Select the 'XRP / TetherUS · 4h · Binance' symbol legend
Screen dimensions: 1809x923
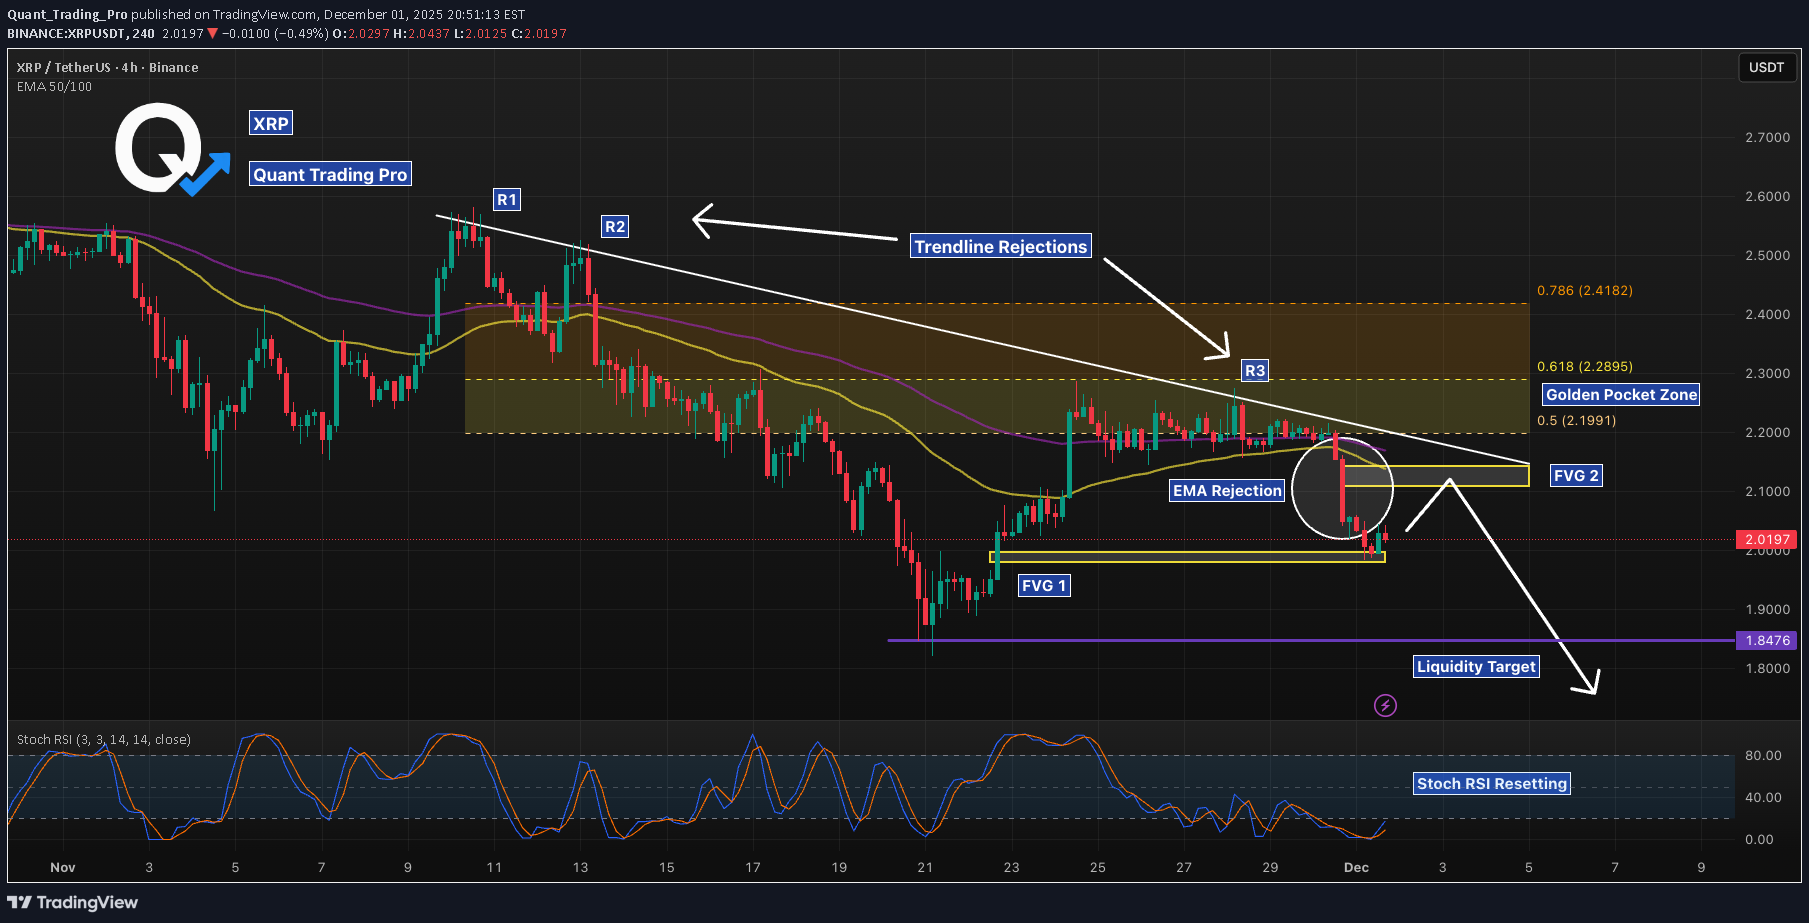[x=106, y=67]
